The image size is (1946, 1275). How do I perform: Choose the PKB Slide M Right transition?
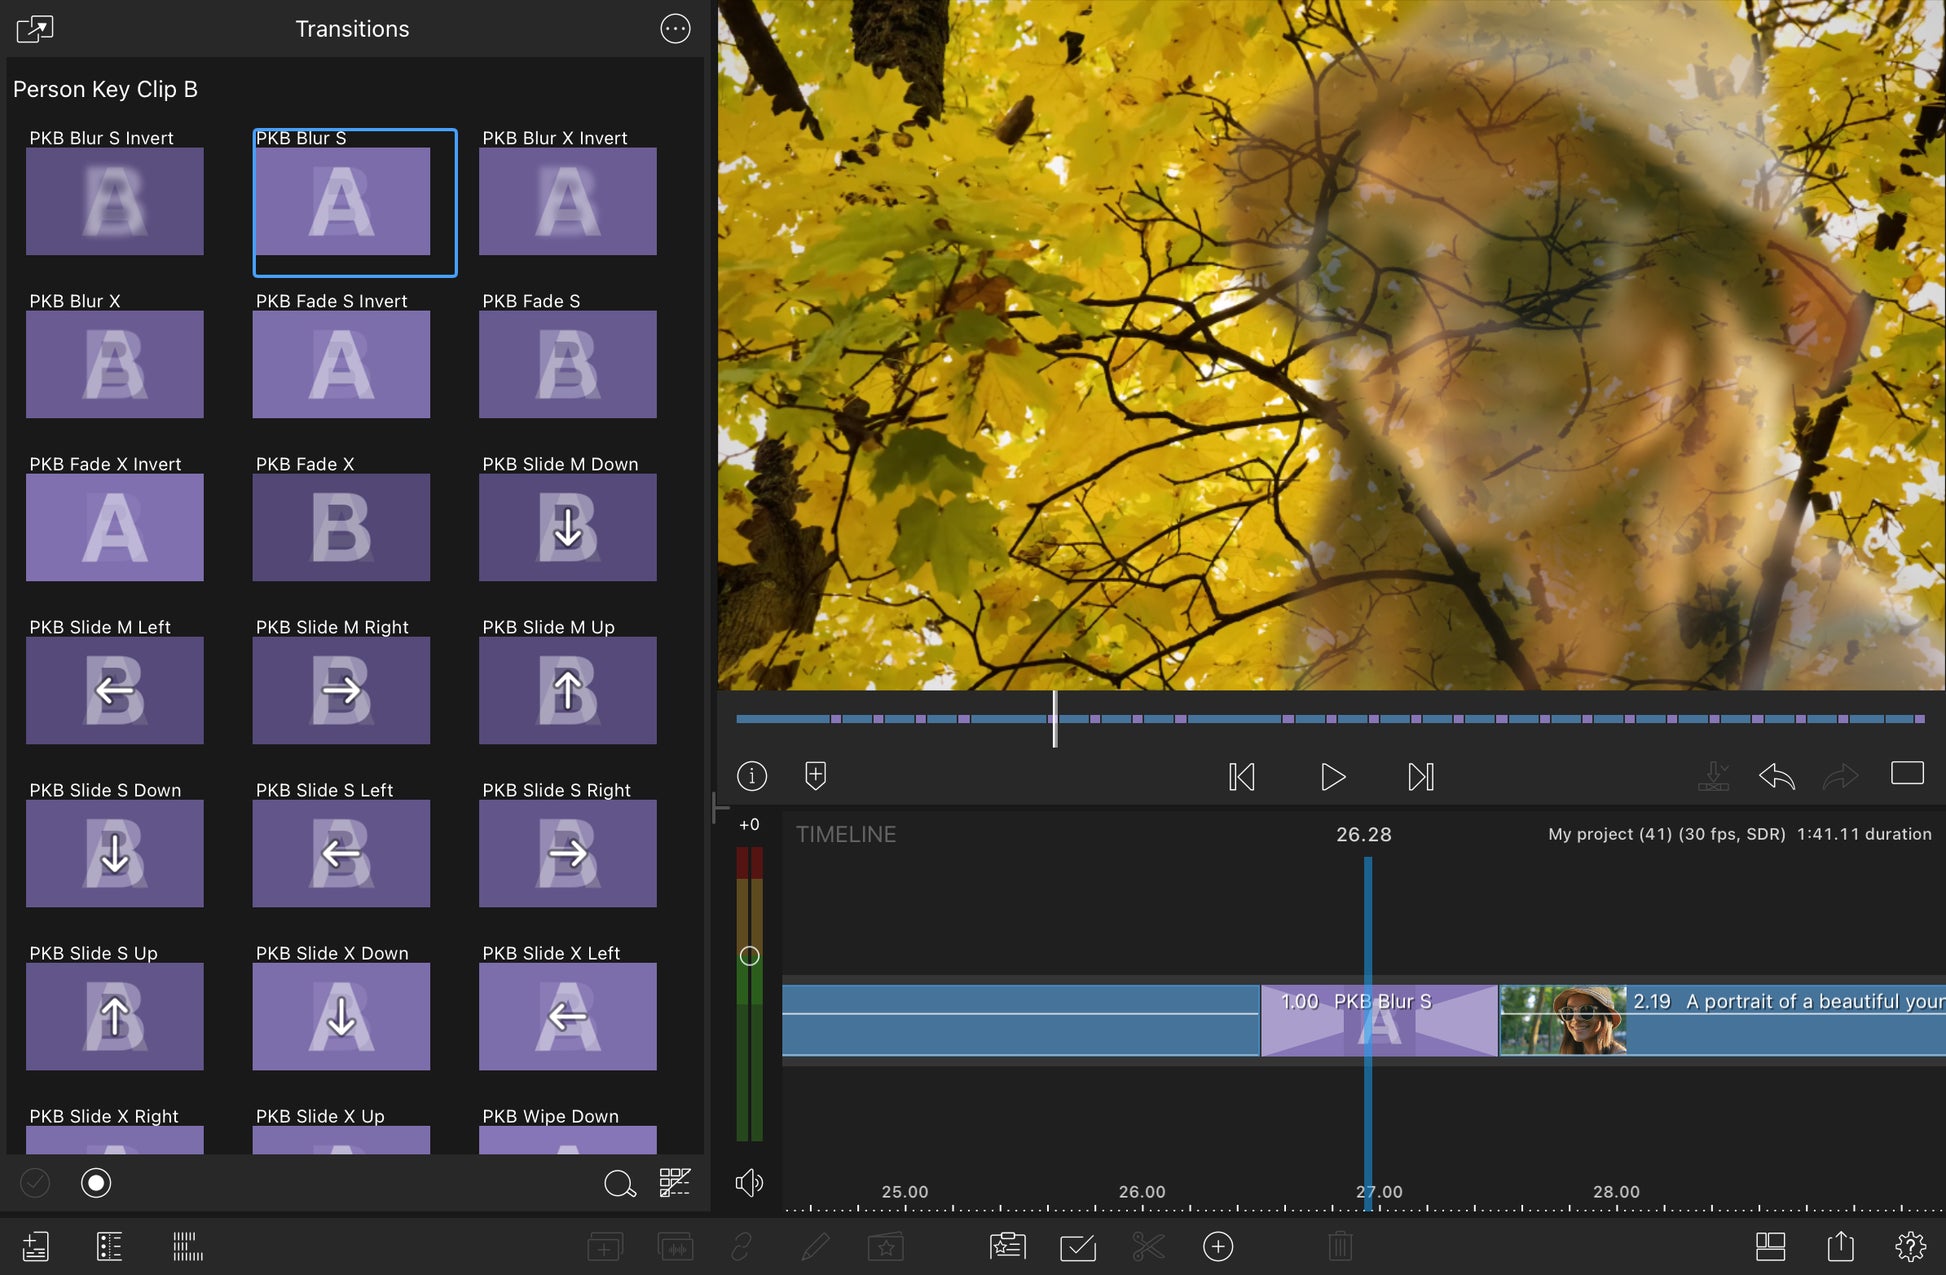click(x=341, y=690)
